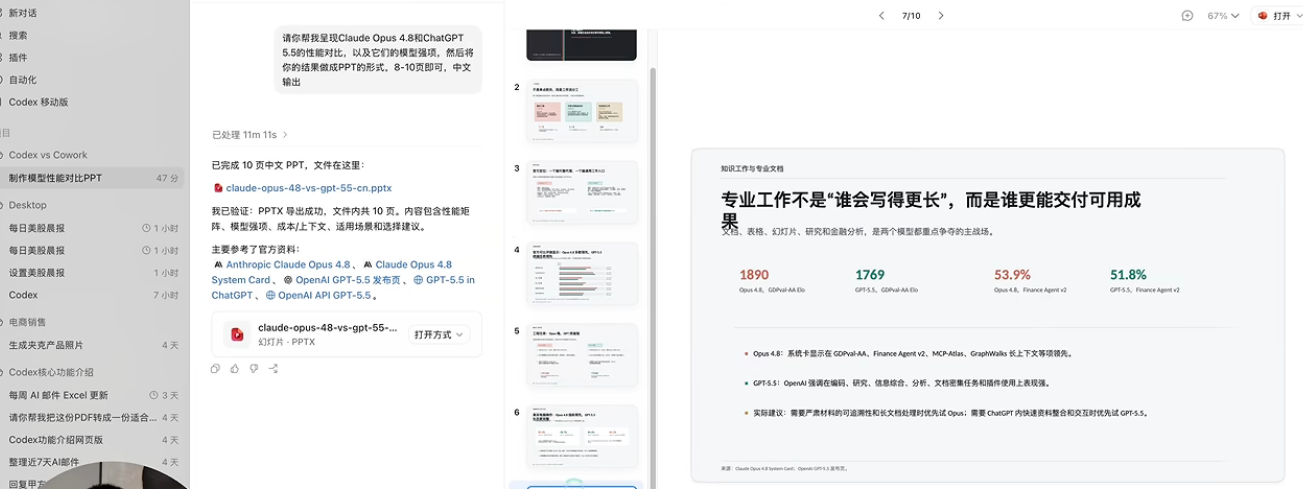The image size is (1303, 489).
Task: Go to the next slide with right arrow
Action: click(941, 16)
